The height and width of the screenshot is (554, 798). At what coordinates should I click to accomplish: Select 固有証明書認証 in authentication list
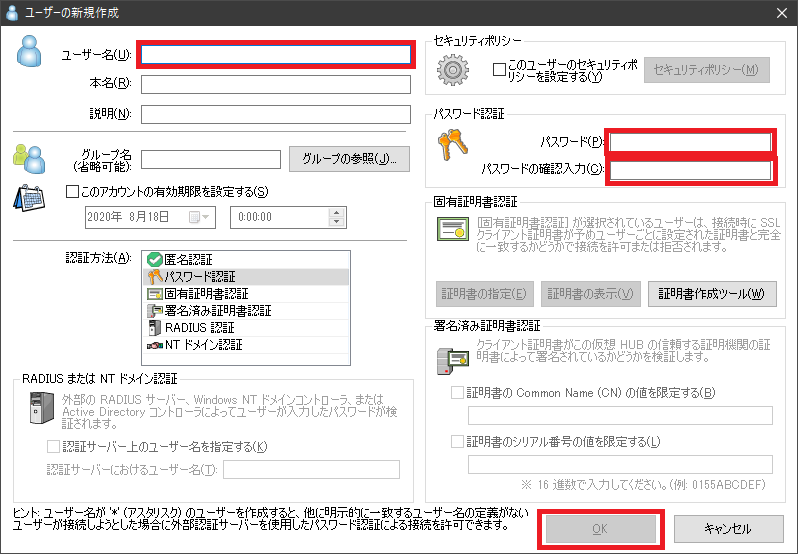[x=246, y=294]
